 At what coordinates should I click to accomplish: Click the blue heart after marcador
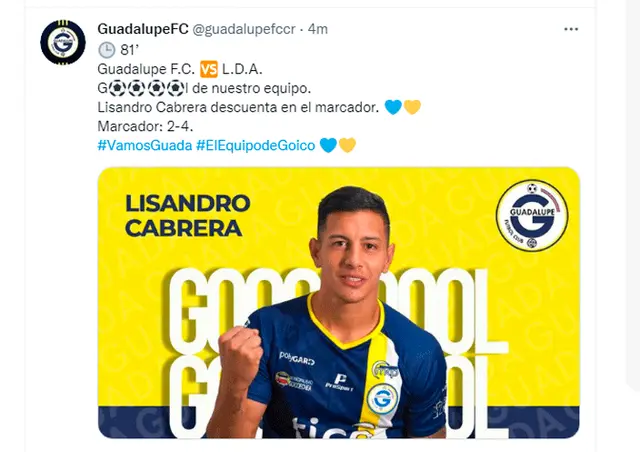(393, 107)
